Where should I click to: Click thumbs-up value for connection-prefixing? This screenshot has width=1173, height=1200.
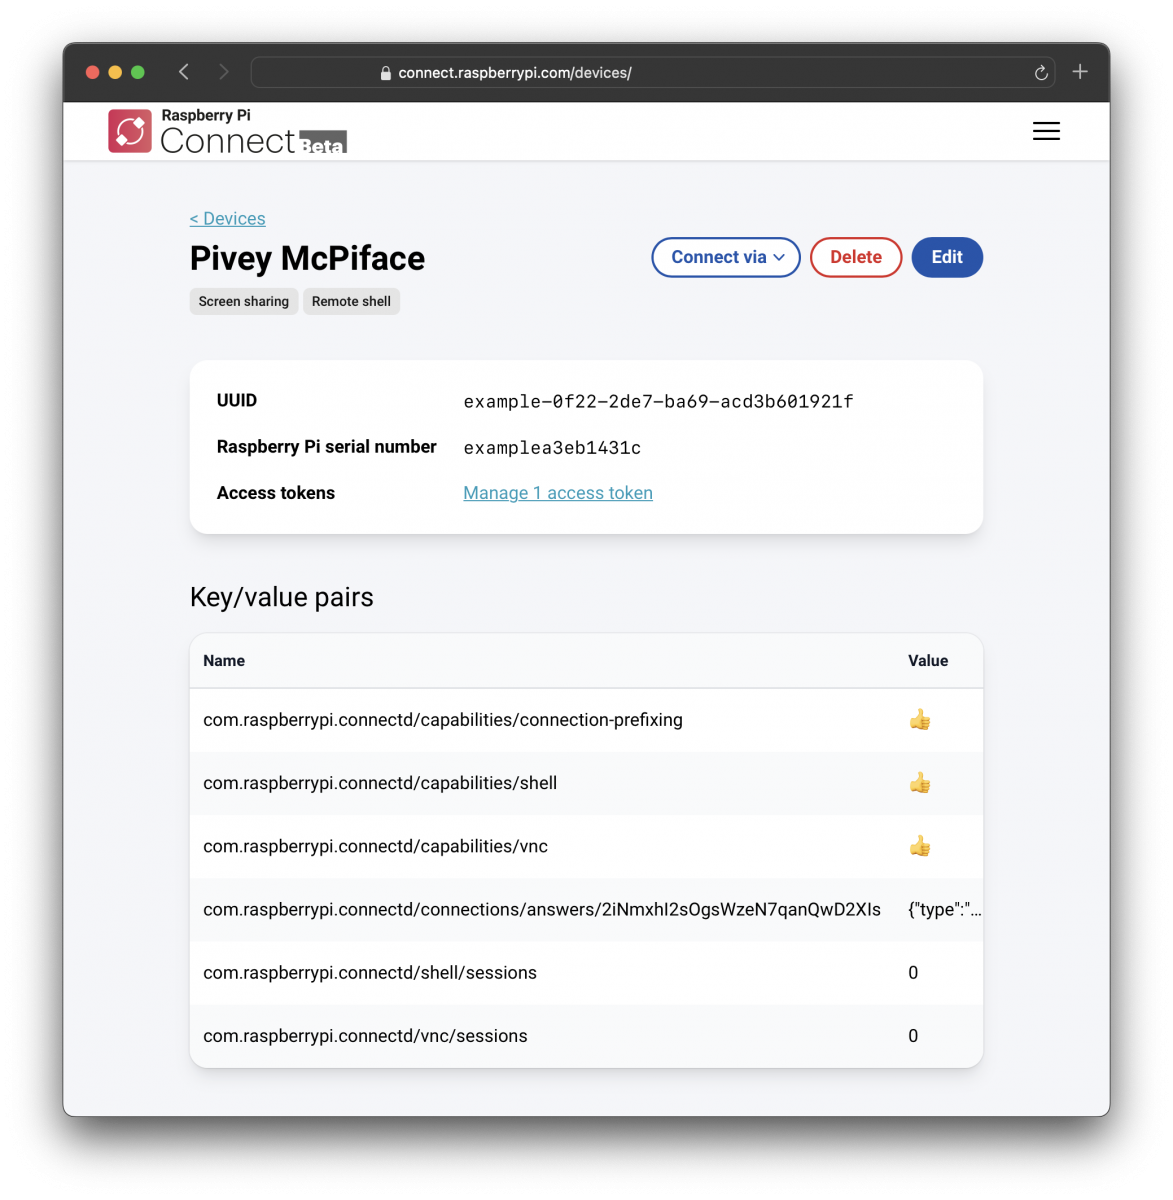pyautogui.click(x=920, y=720)
